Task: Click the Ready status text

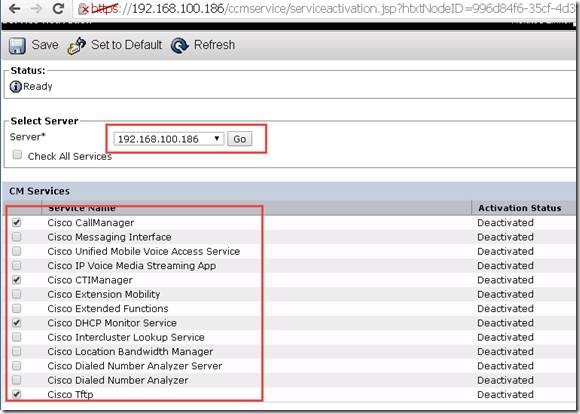Action: pos(38,87)
